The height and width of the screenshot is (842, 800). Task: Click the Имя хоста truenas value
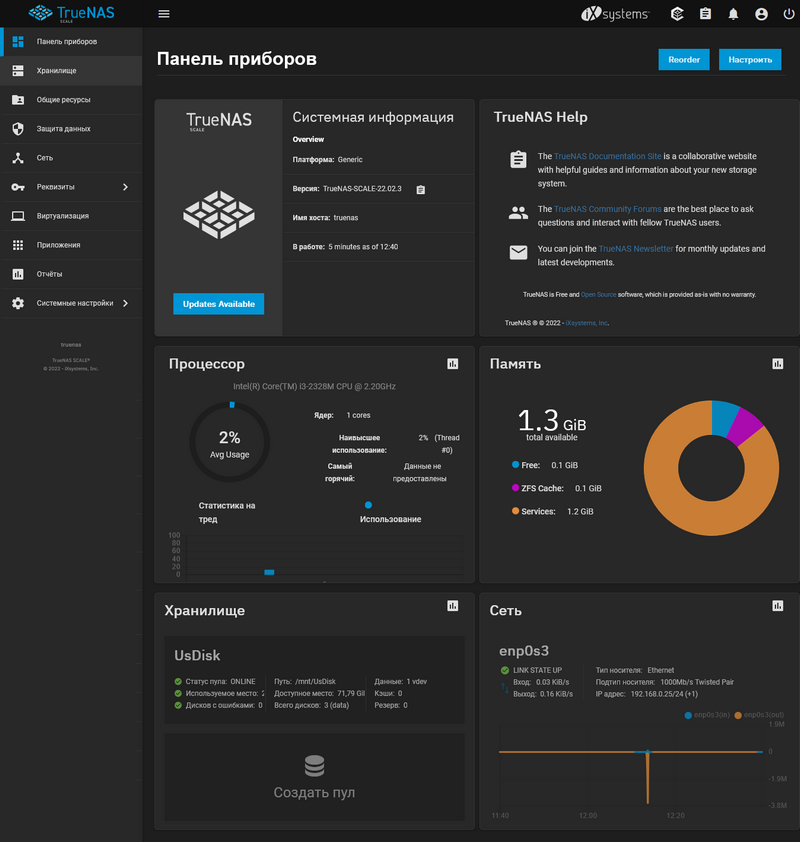click(x=346, y=217)
